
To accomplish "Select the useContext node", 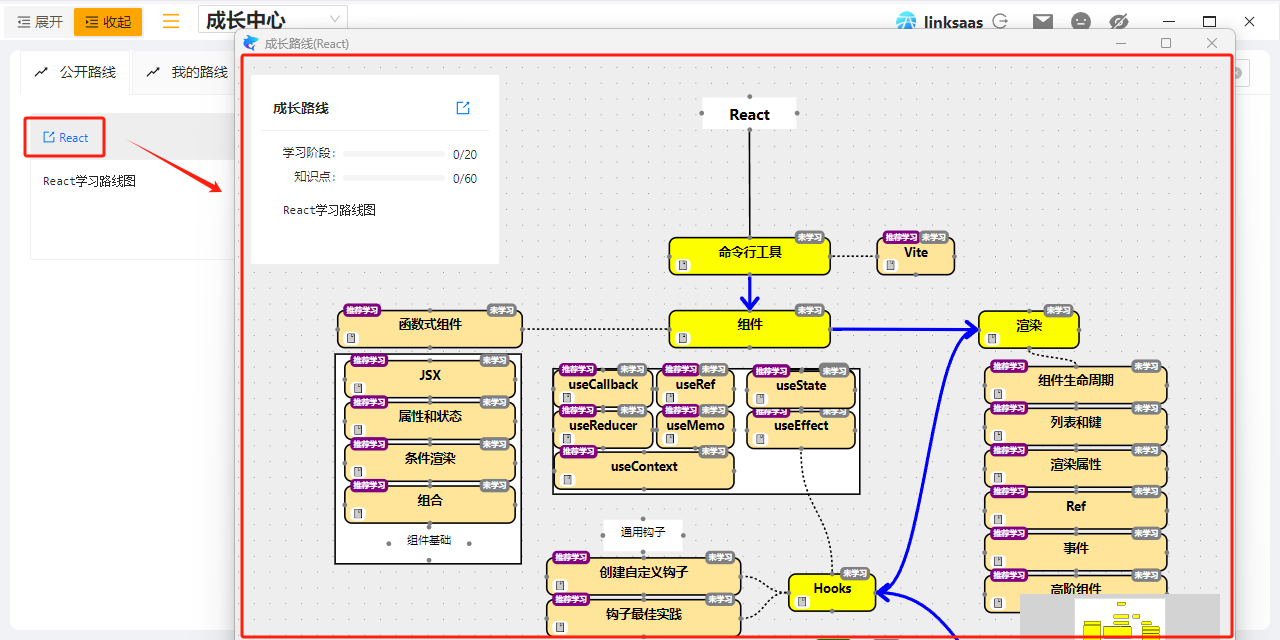I will pyautogui.click(x=644, y=470).
